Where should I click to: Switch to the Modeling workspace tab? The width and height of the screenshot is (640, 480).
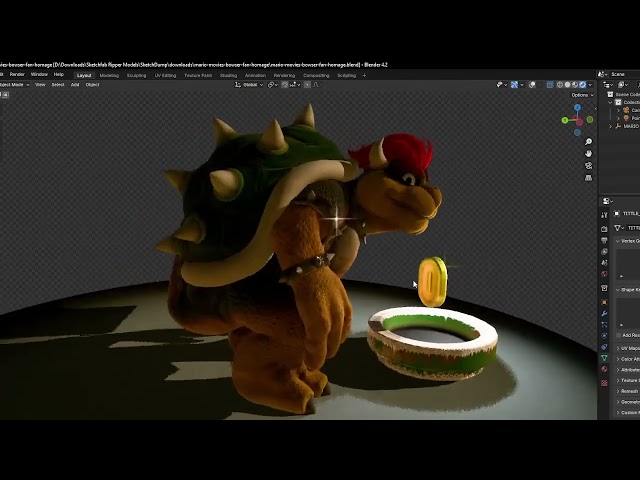pyautogui.click(x=109, y=75)
